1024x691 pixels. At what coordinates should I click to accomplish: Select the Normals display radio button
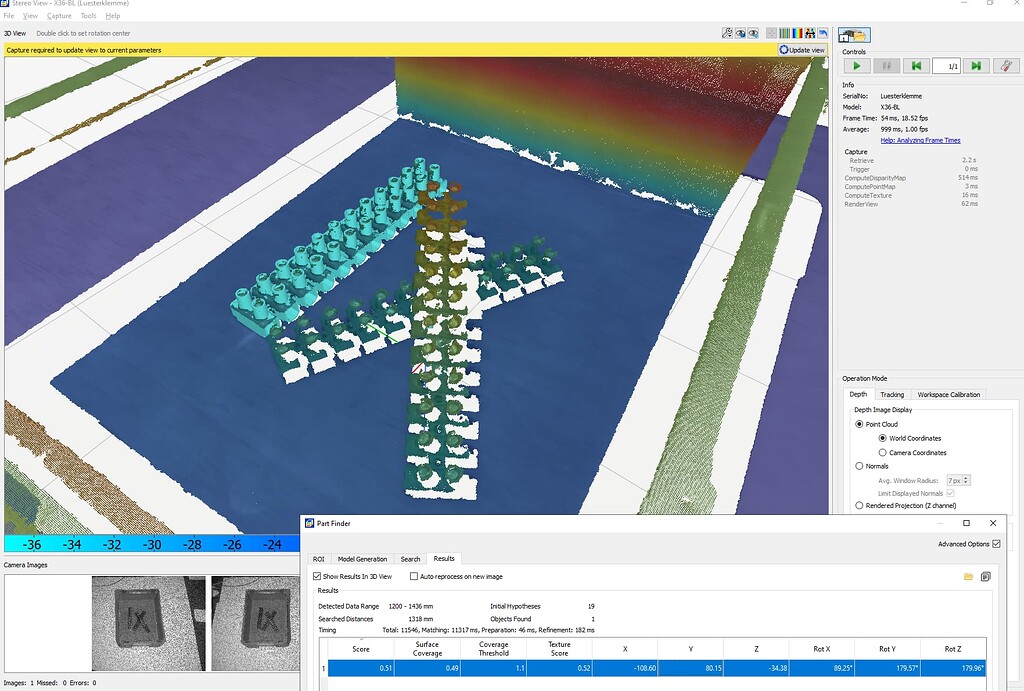(859, 466)
